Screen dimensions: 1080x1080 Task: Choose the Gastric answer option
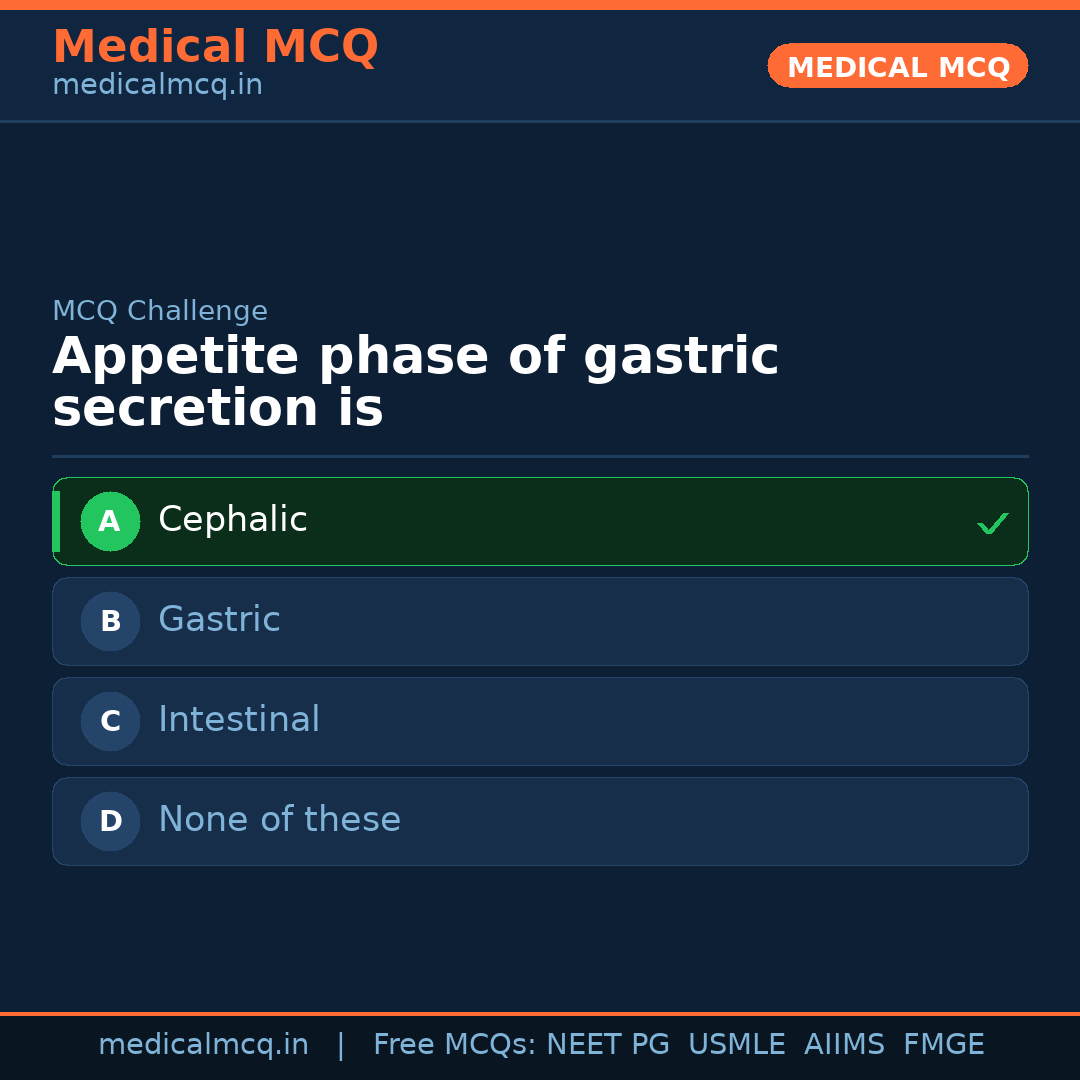[219, 620]
